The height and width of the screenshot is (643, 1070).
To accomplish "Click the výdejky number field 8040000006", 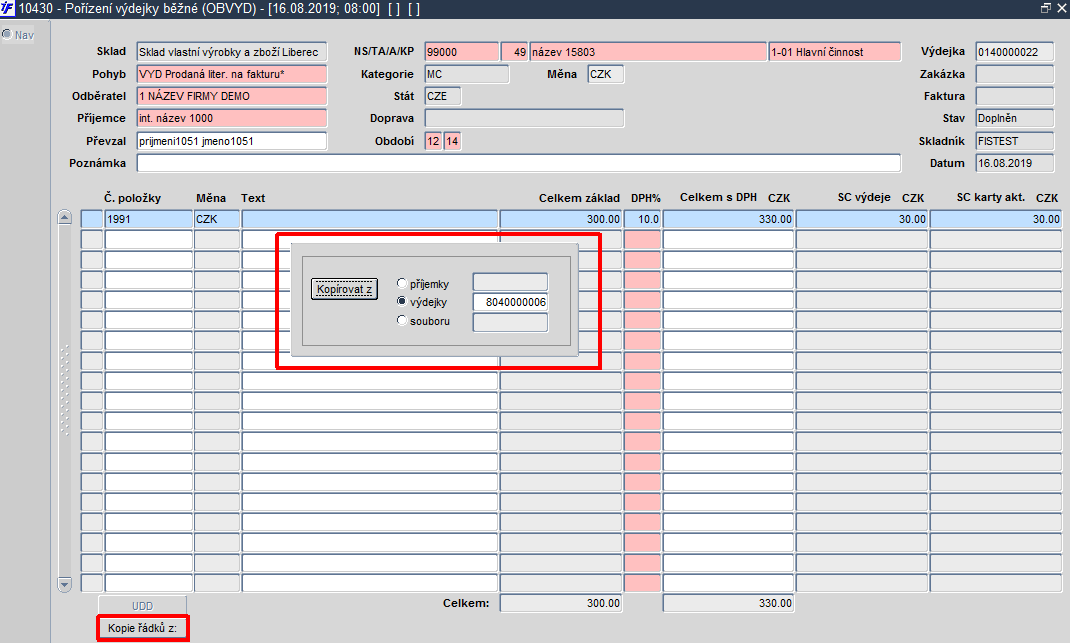I will coord(510,302).
